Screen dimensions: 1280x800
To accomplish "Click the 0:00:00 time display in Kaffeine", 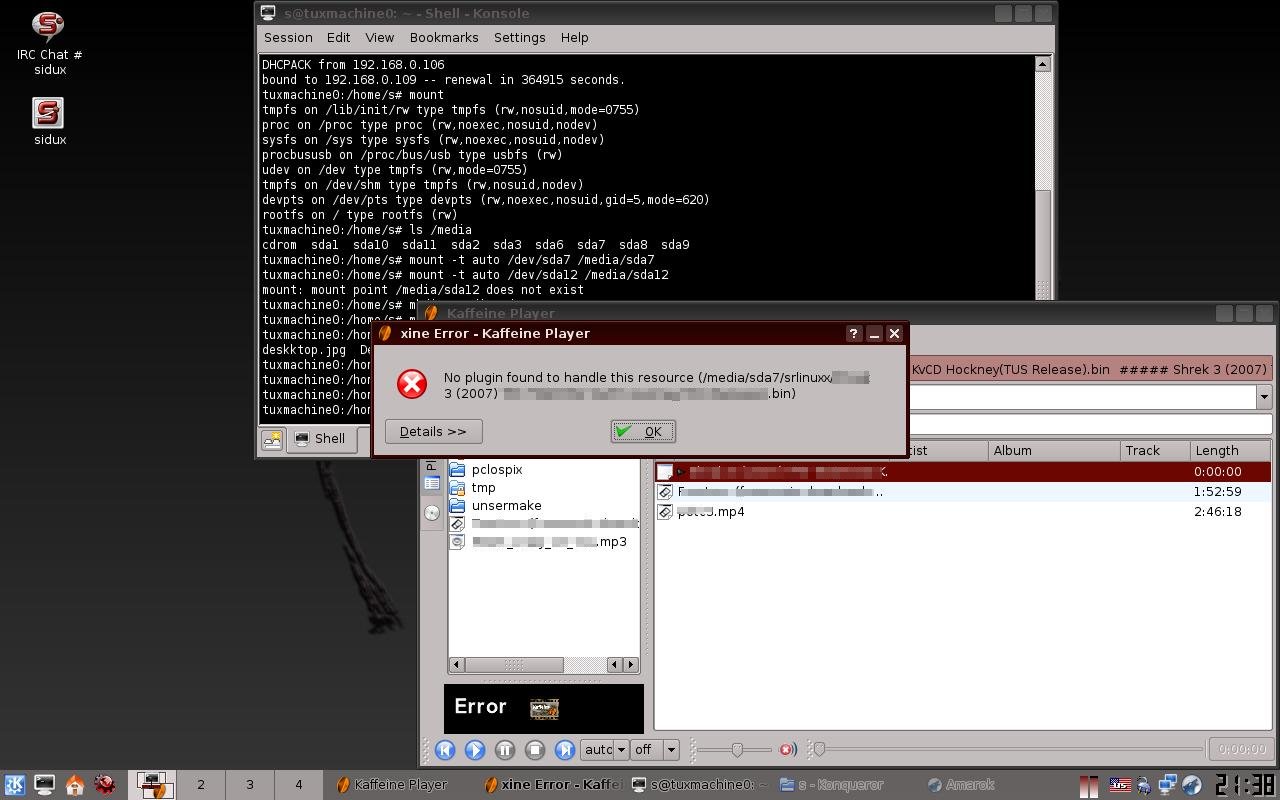I will click(x=1243, y=749).
